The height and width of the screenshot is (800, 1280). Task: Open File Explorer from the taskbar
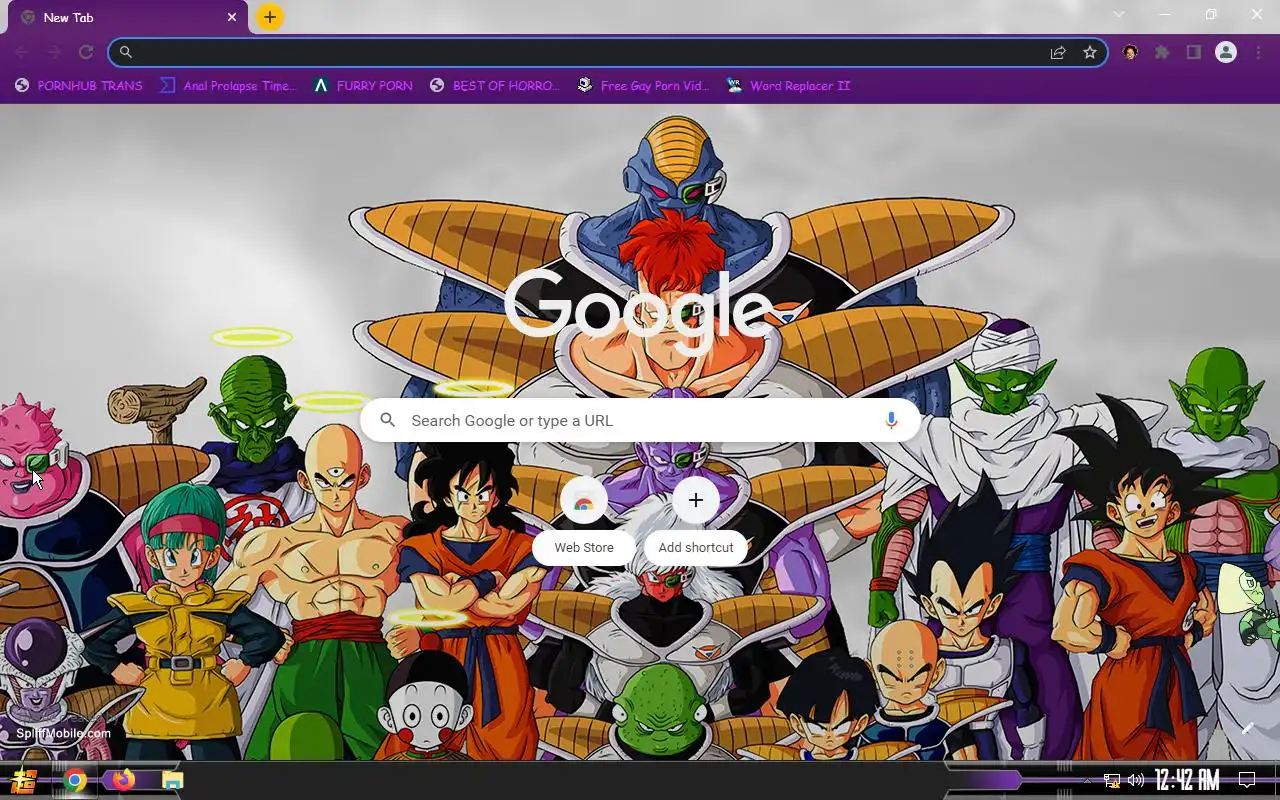click(172, 781)
